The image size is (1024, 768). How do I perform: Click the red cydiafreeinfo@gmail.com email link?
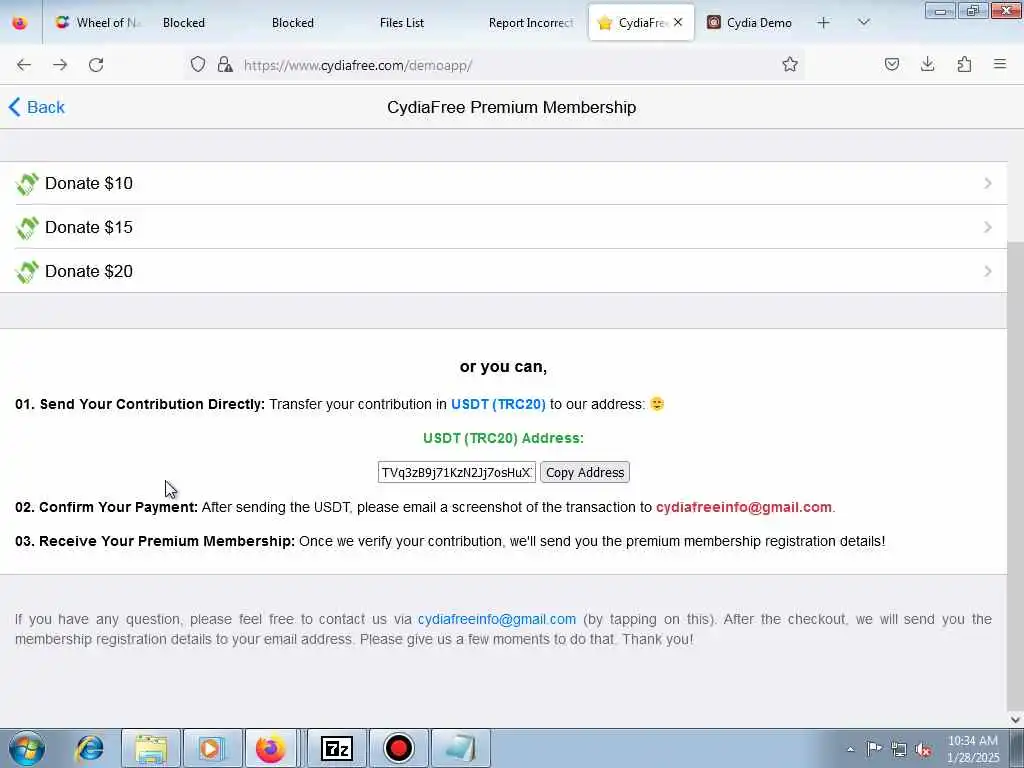(744, 507)
